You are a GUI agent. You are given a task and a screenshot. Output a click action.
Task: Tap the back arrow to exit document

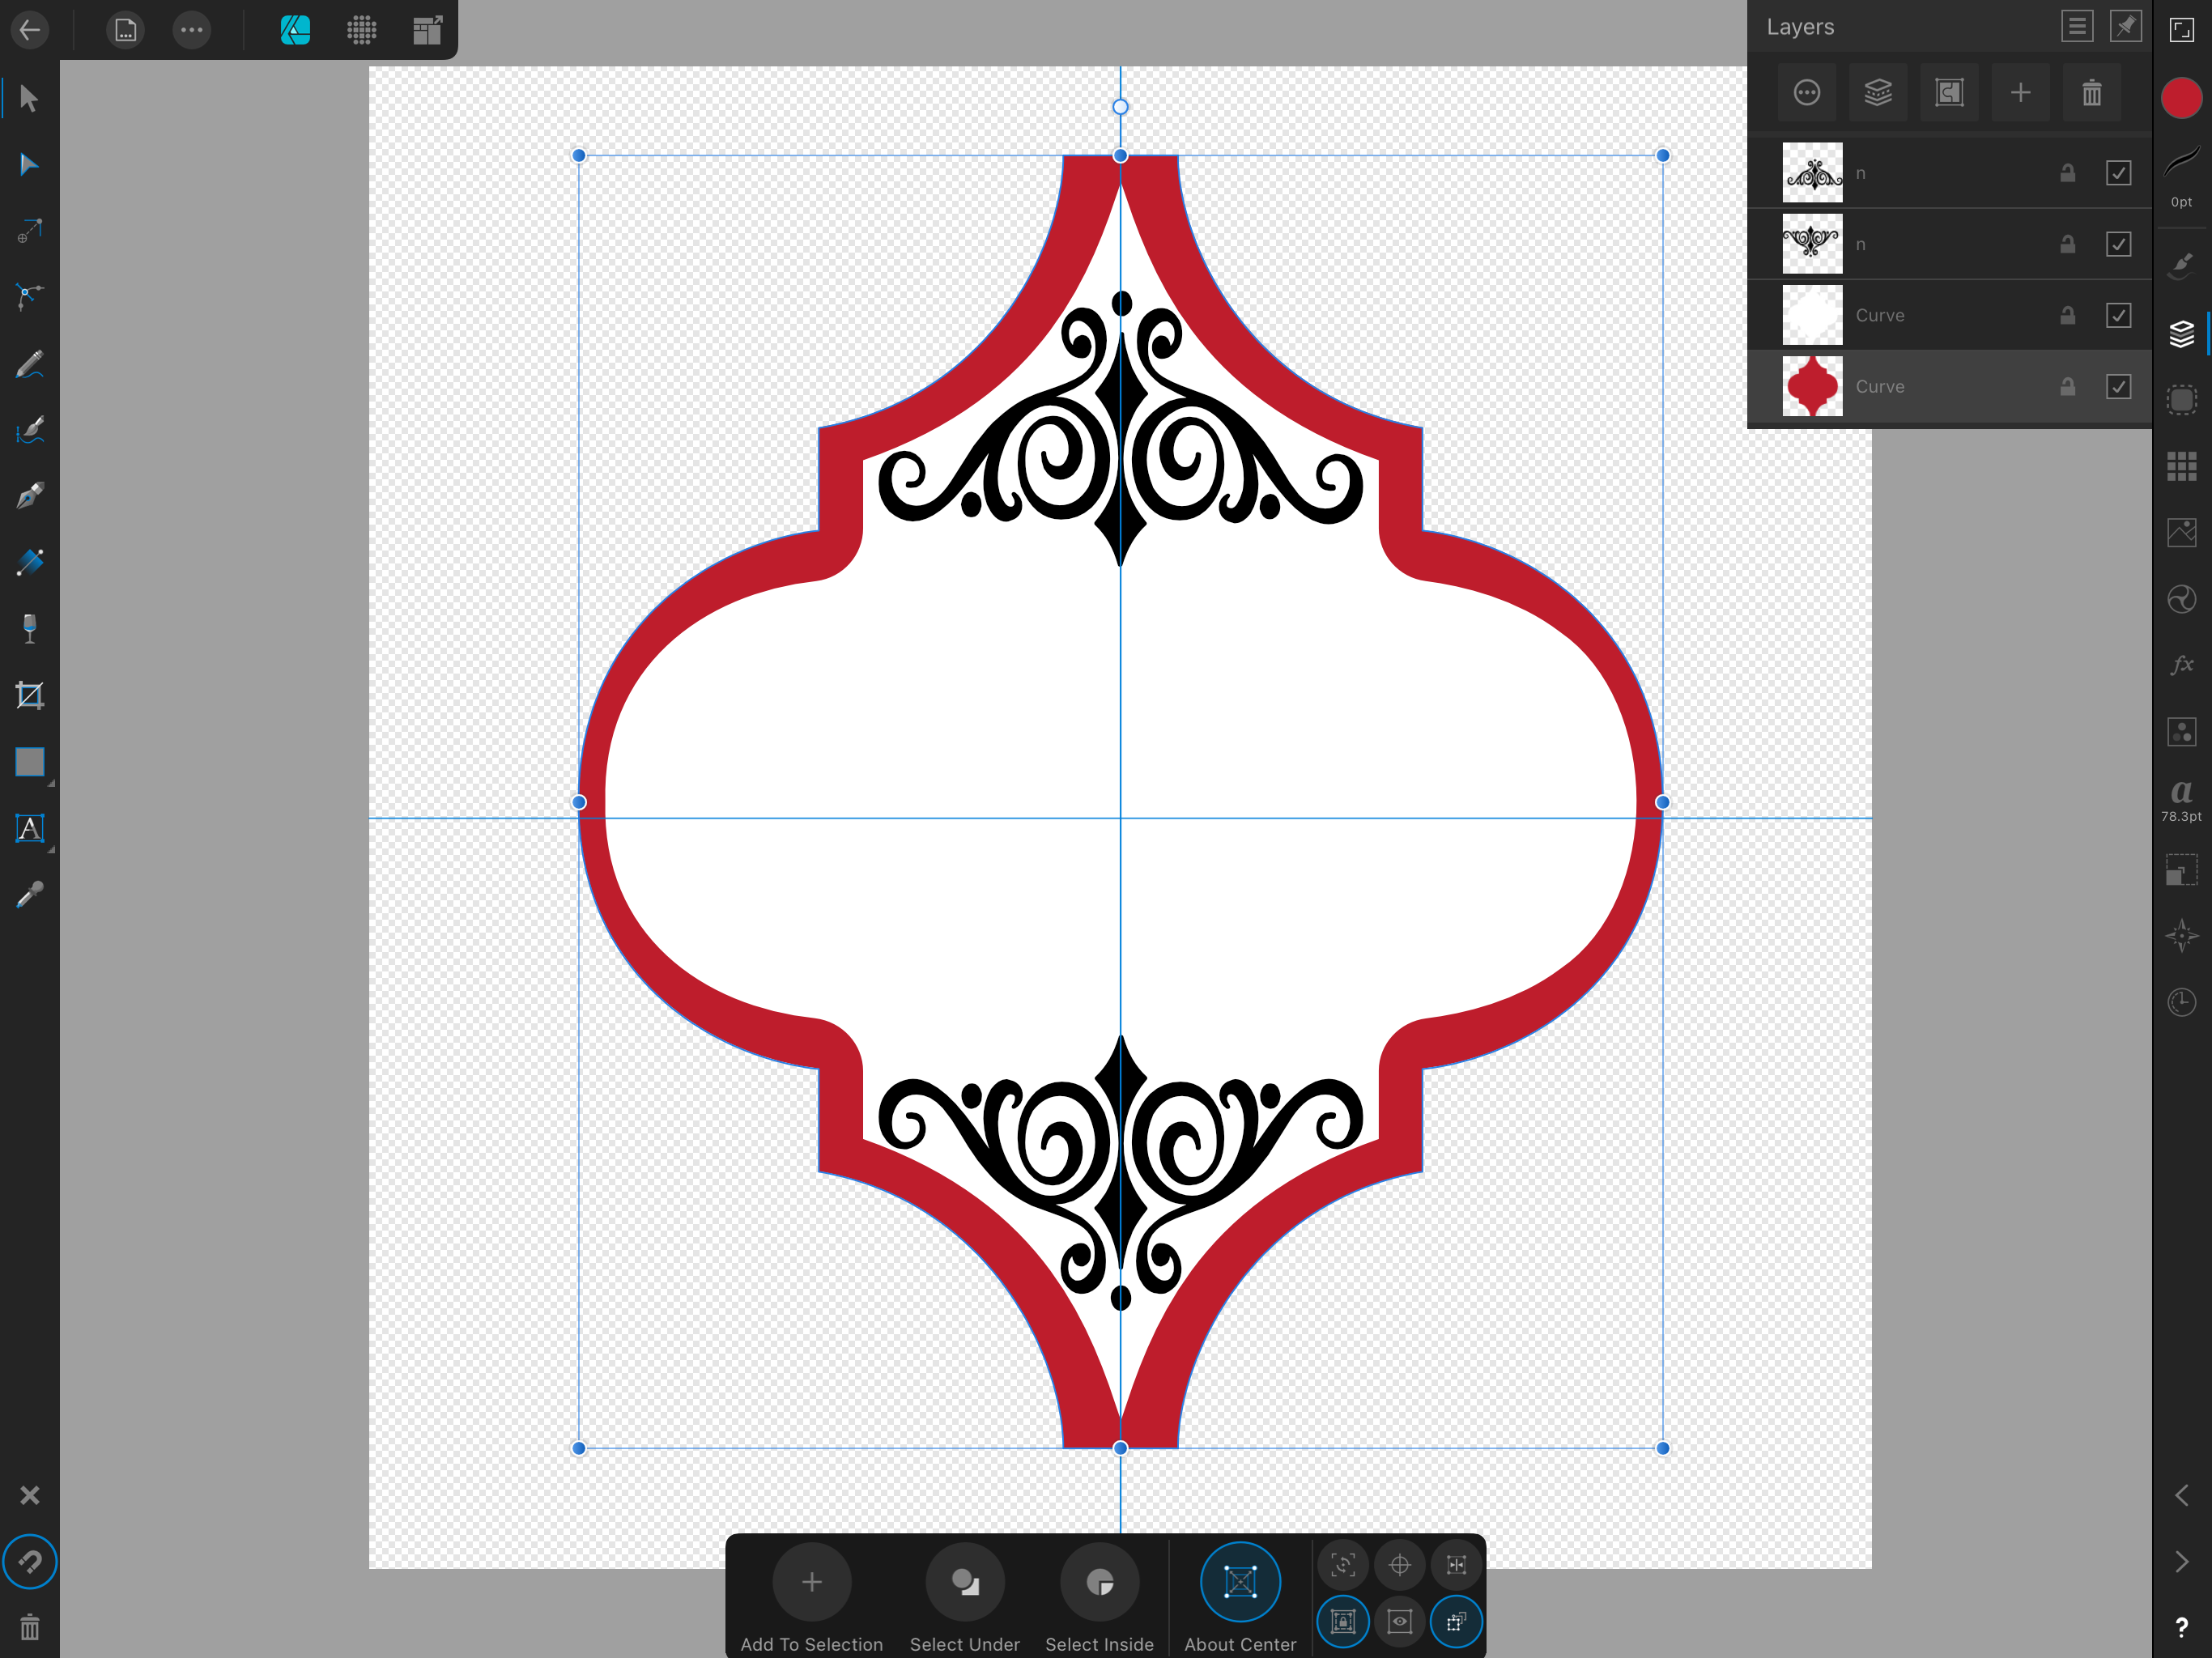[29, 30]
